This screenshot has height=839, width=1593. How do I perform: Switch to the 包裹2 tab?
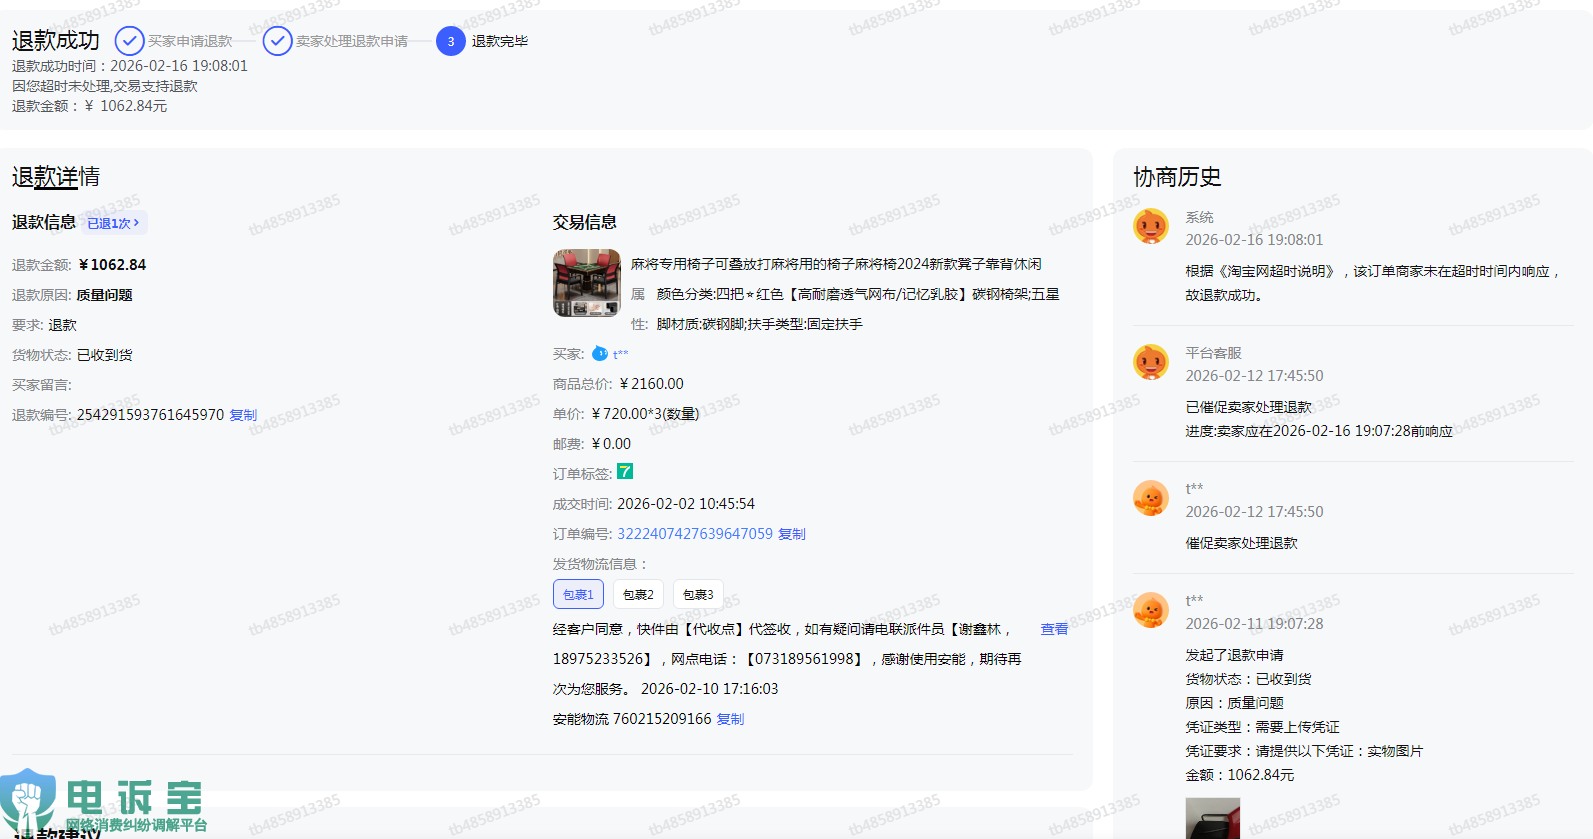point(638,594)
